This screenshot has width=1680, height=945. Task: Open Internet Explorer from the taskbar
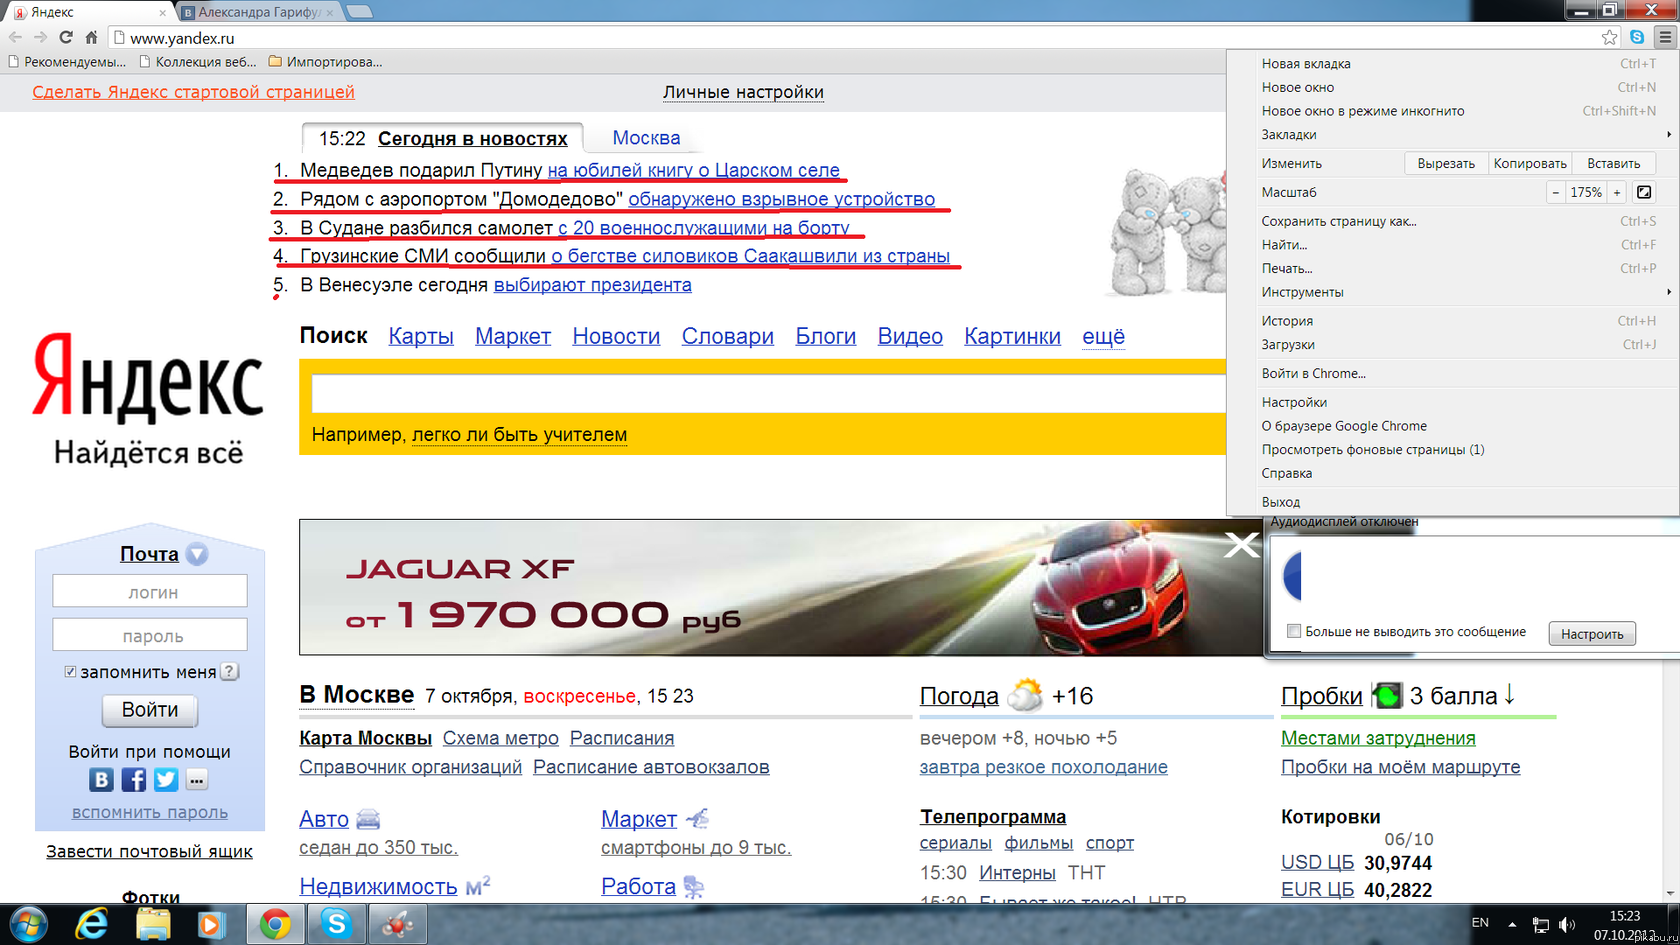(x=92, y=924)
